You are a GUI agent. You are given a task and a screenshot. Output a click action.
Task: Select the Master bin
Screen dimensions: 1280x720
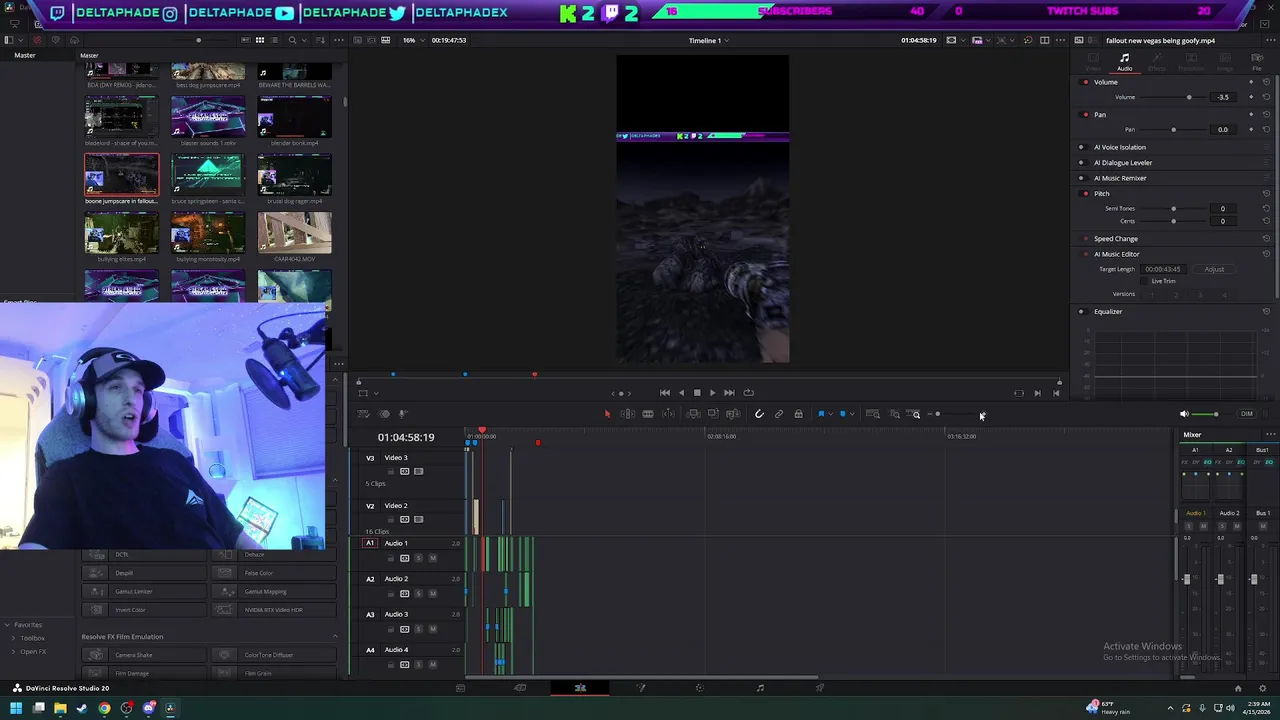[x=25, y=55]
